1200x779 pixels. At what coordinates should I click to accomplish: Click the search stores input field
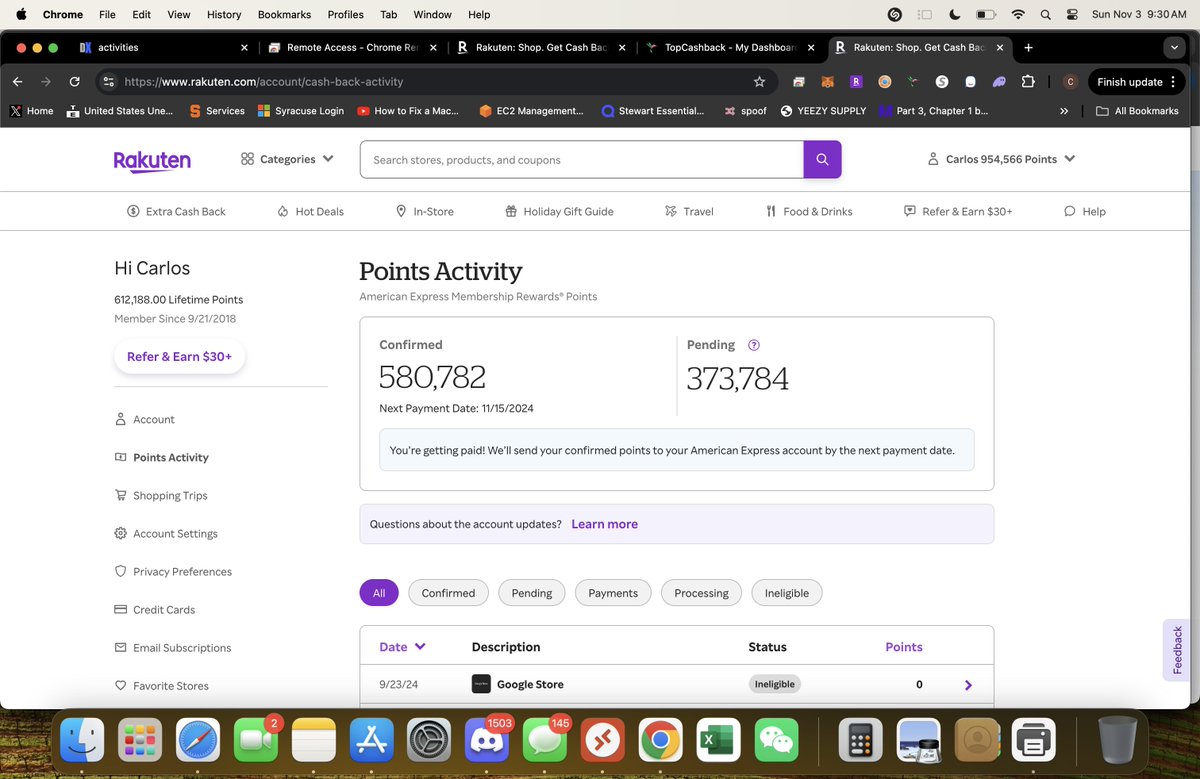point(582,160)
